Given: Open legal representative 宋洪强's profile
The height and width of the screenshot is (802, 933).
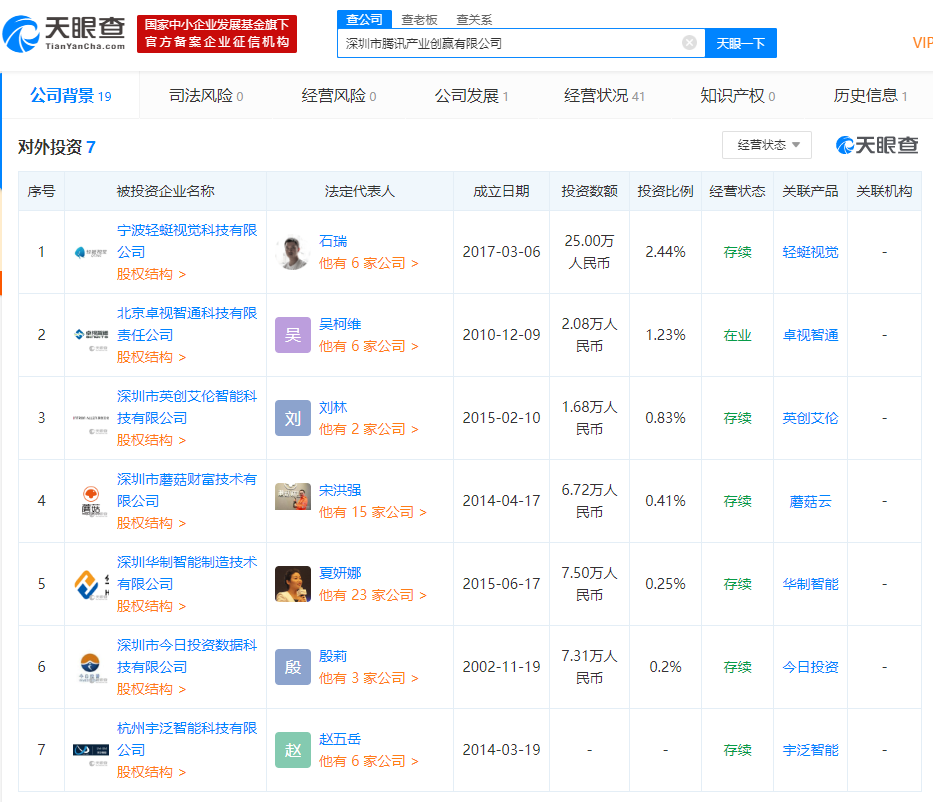Looking at the screenshot, I should [340, 490].
